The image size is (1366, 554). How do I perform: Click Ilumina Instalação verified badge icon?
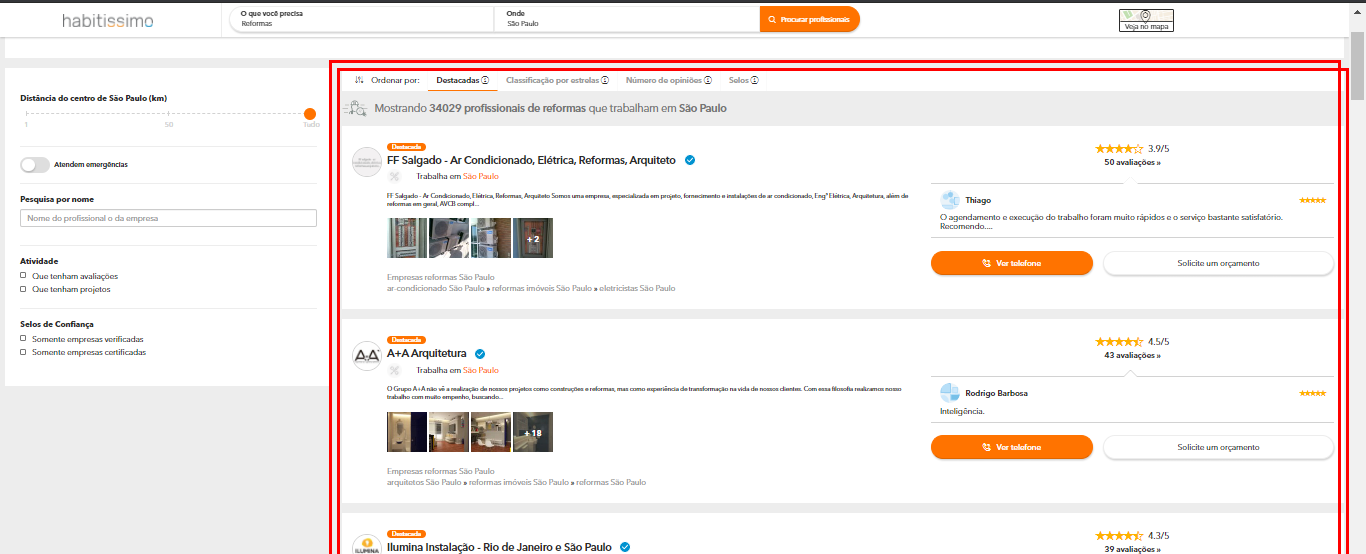(x=625, y=547)
